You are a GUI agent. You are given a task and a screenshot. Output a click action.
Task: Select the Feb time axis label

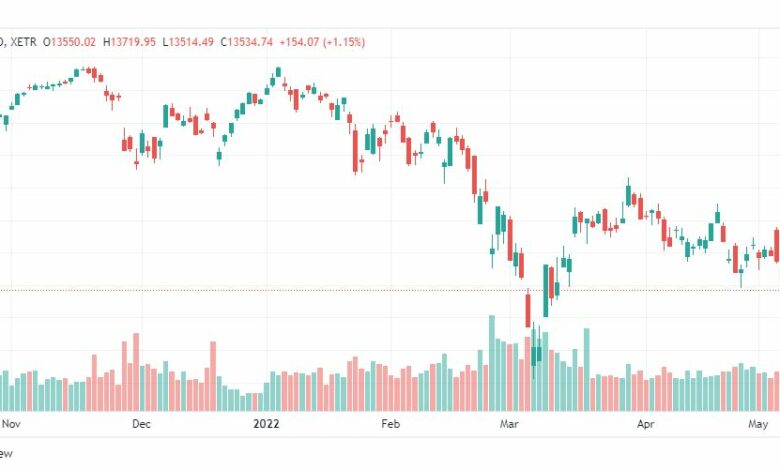[390, 424]
